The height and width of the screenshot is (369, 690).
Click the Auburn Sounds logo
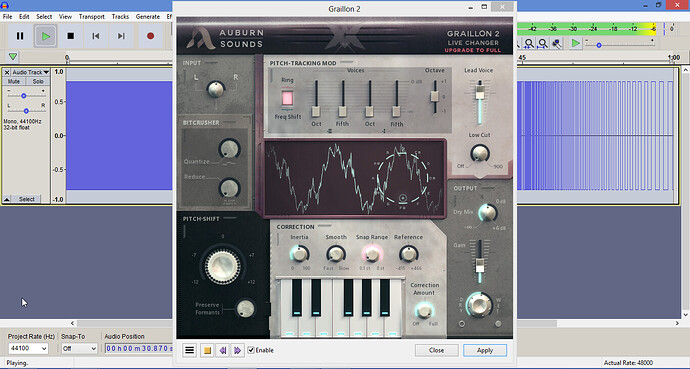225,38
